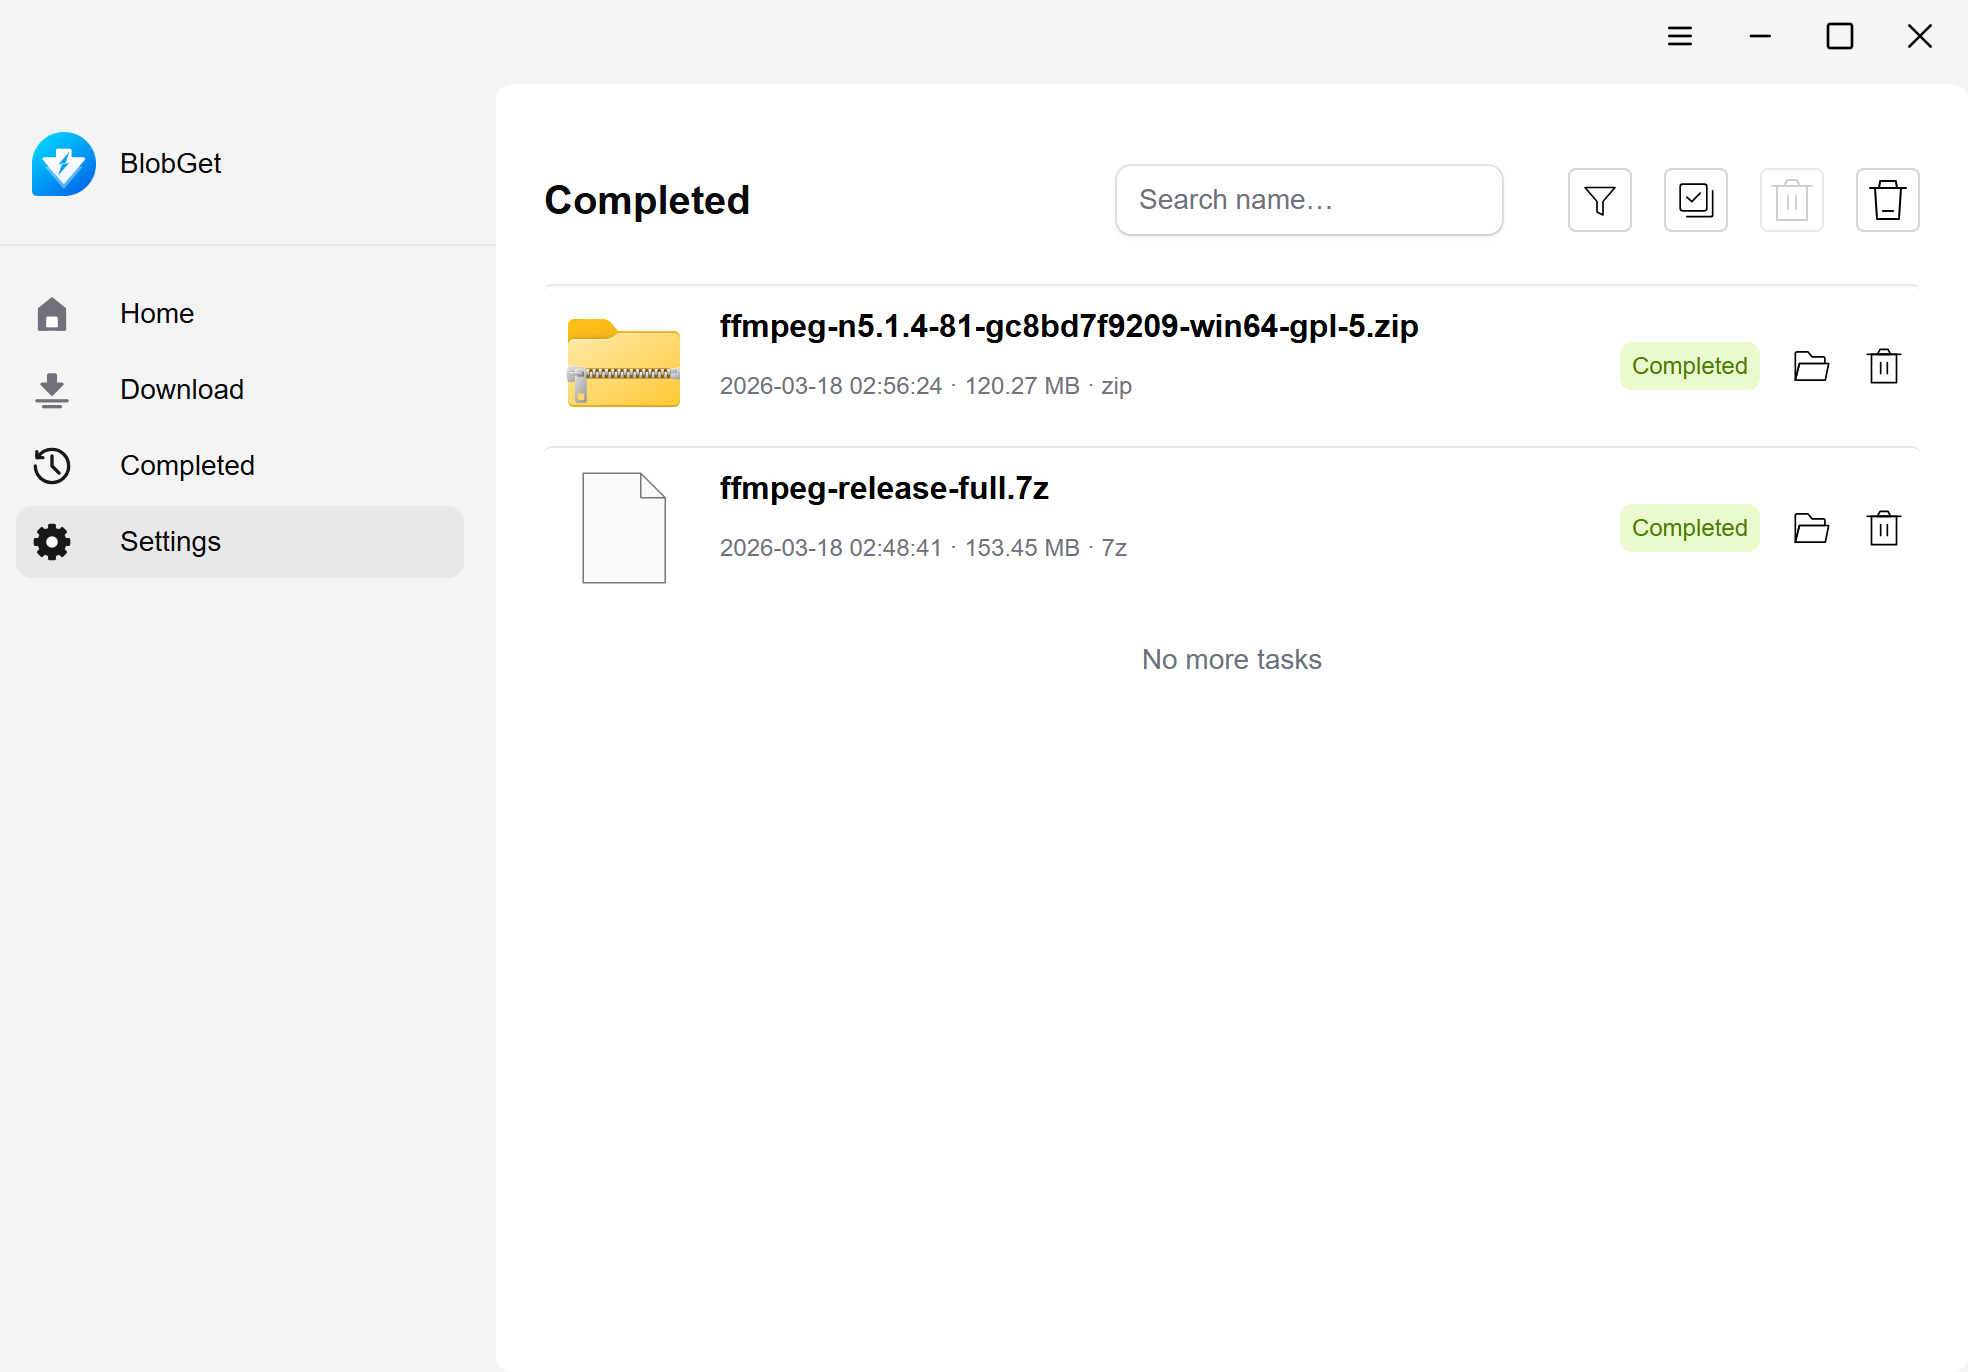
Task: Open the Settings page
Action: coord(170,541)
